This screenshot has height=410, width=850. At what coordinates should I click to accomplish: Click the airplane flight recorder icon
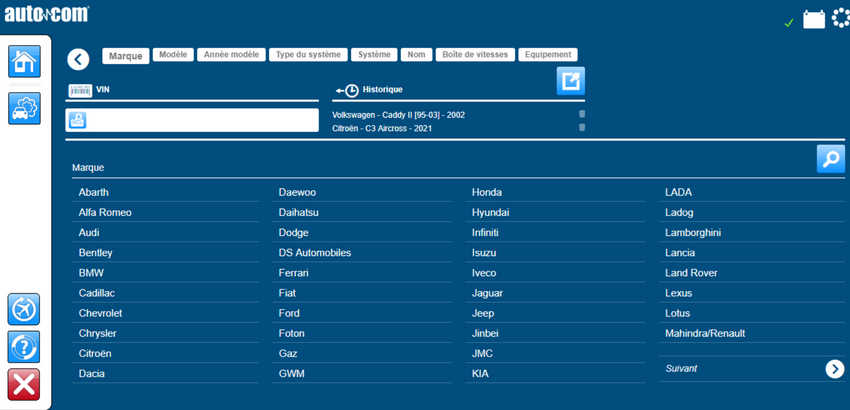24,309
